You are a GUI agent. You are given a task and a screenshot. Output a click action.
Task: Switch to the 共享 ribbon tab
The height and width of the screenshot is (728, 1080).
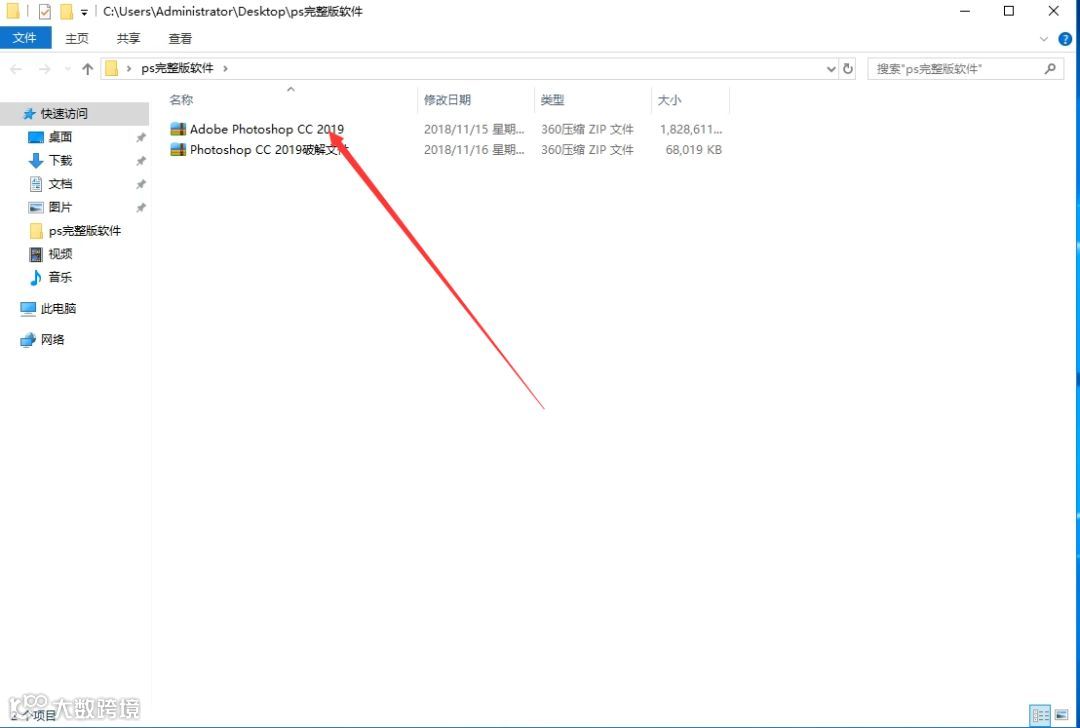(x=128, y=39)
